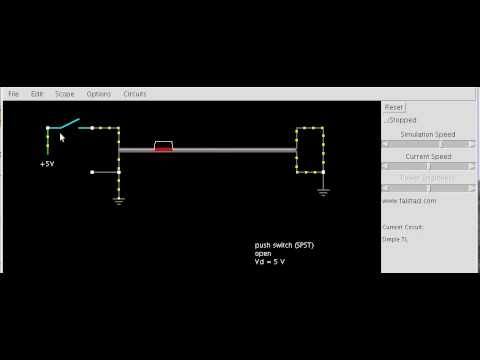
Task: Click the 'Vd = 5 V' readout
Action: pyautogui.click(x=270, y=262)
